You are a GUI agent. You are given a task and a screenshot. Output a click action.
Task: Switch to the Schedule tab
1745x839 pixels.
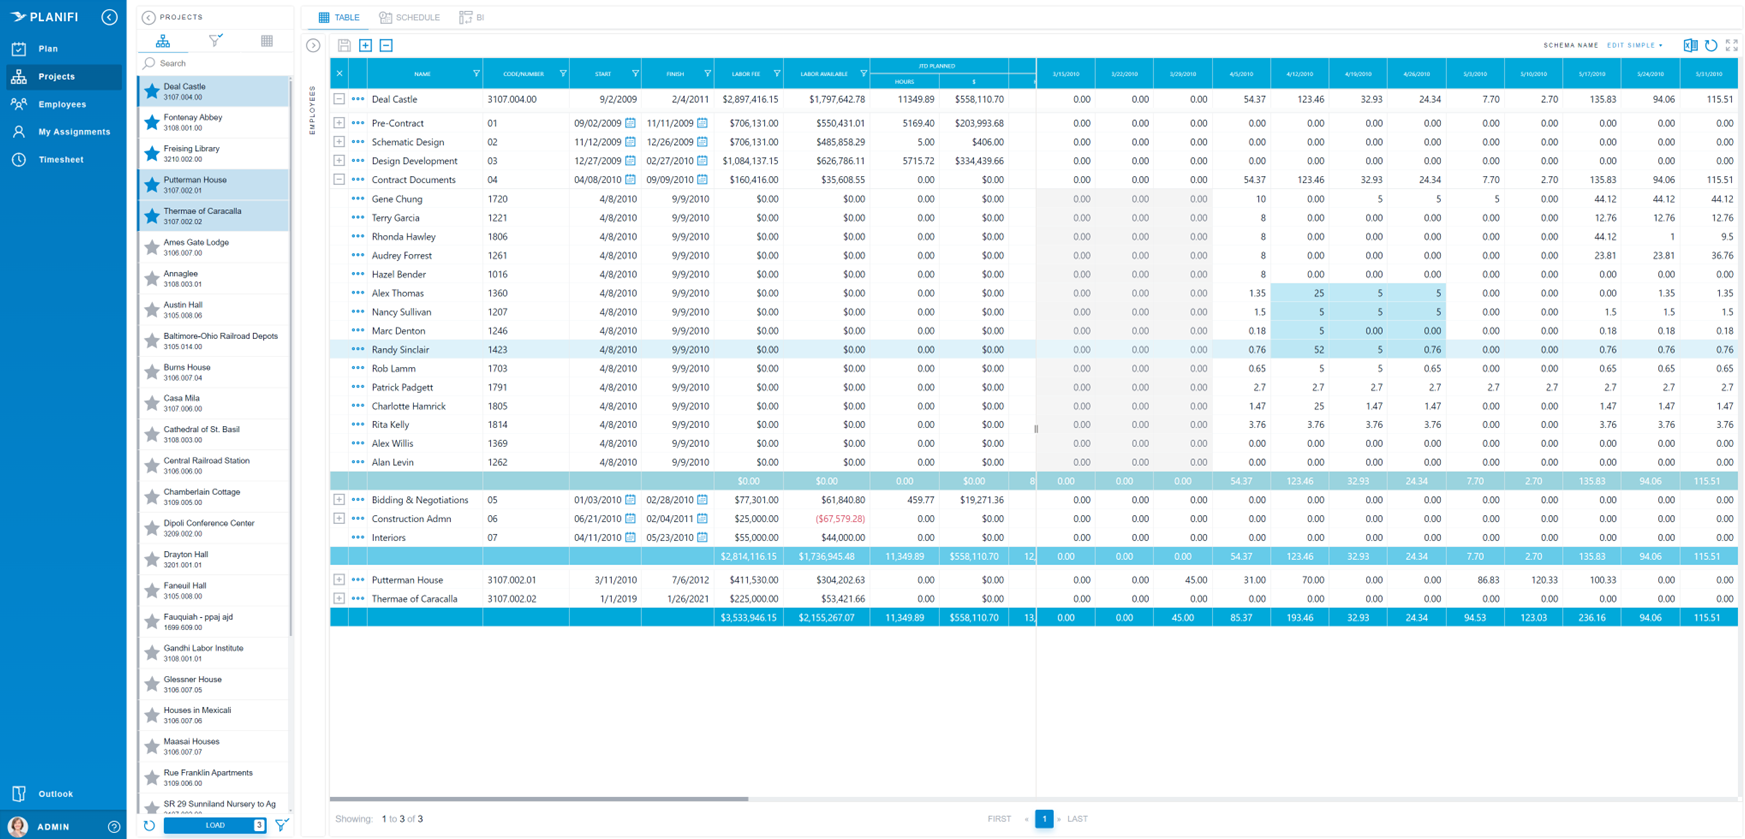(x=410, y=17)
